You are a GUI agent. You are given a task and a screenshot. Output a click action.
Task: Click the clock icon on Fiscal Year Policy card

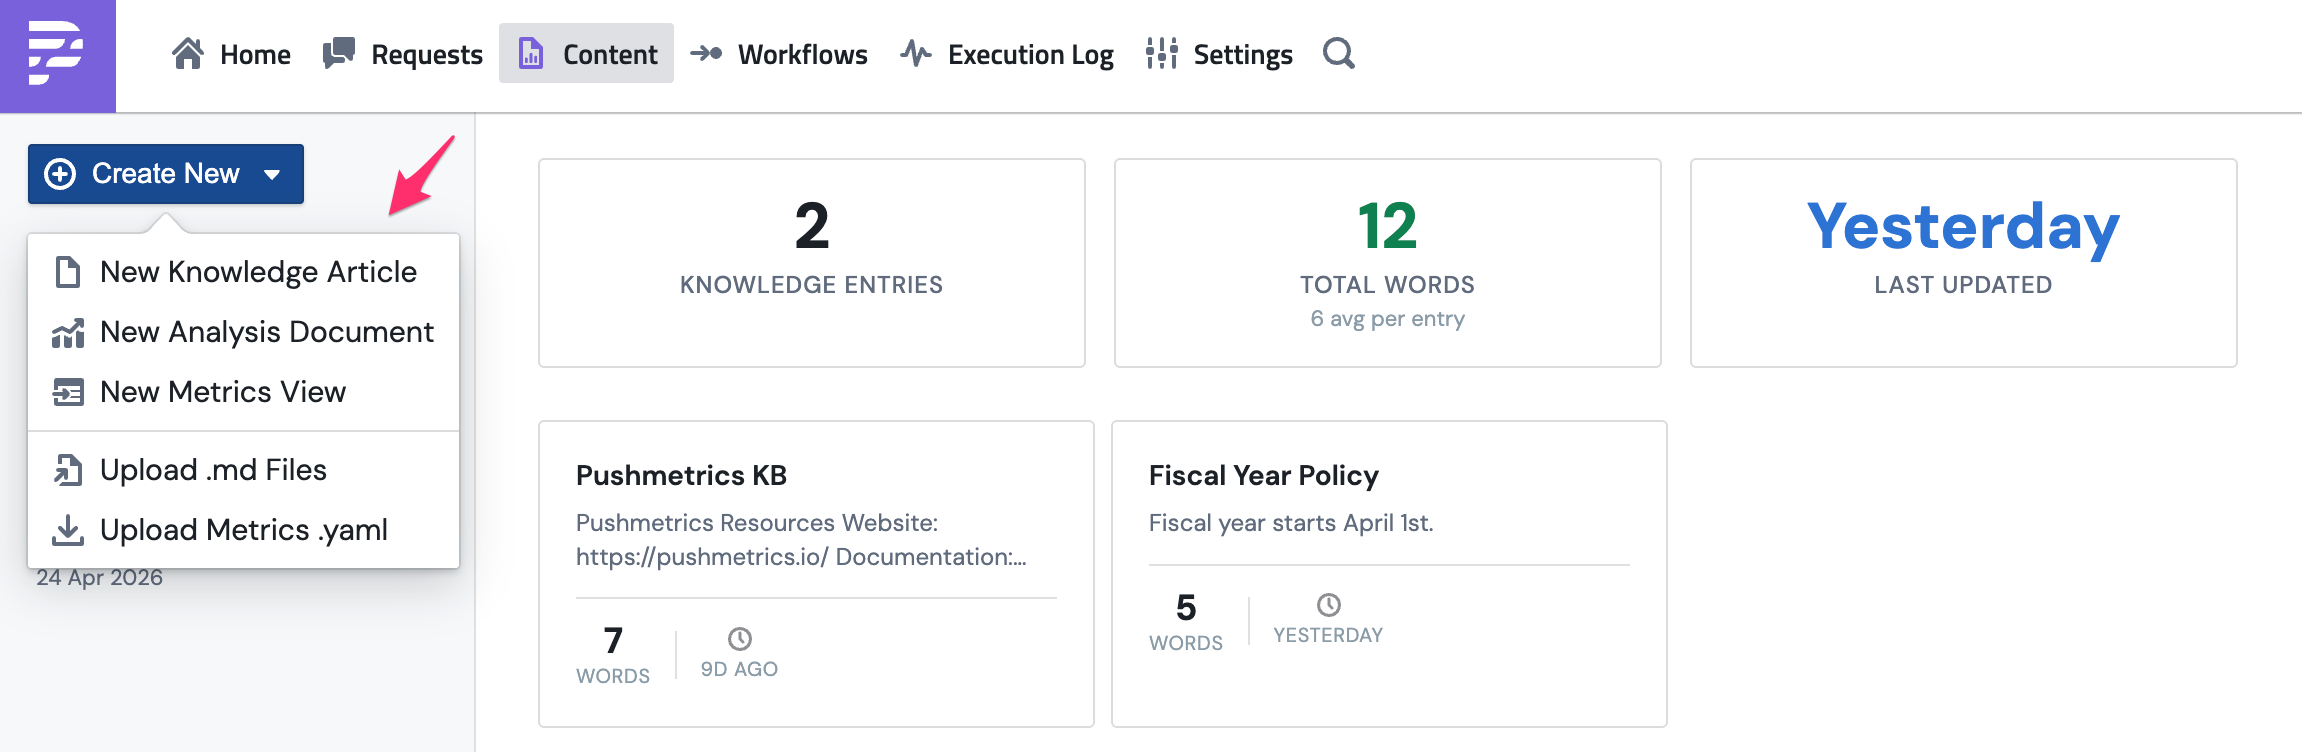point(1329,604)
